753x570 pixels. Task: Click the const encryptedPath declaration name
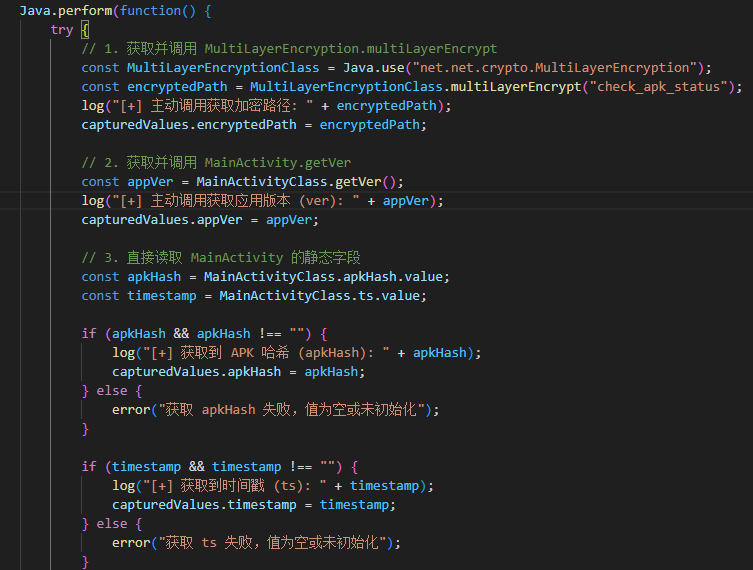(177, 87)
